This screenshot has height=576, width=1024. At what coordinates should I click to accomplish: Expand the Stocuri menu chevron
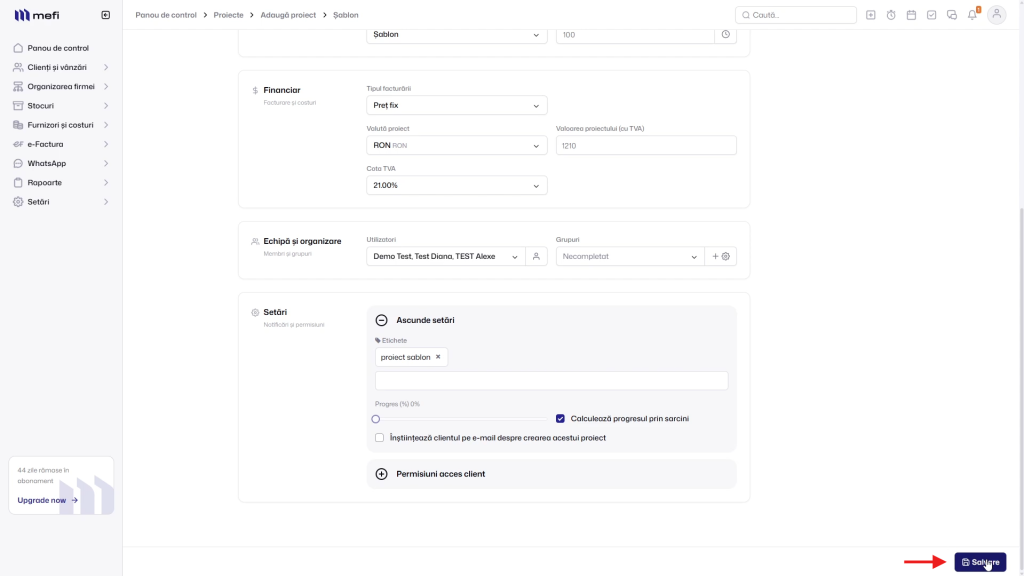coord(106,106)
